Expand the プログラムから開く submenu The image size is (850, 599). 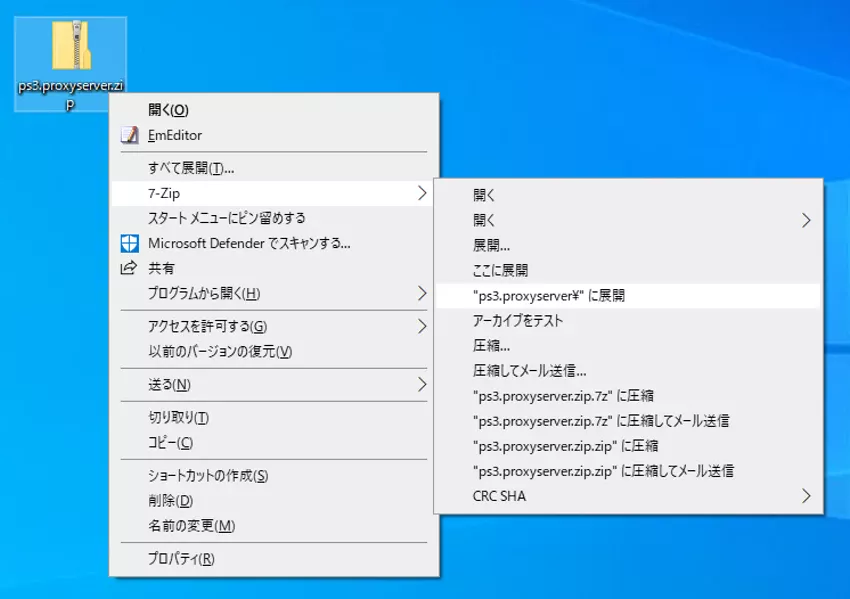(x=421, y=293)
